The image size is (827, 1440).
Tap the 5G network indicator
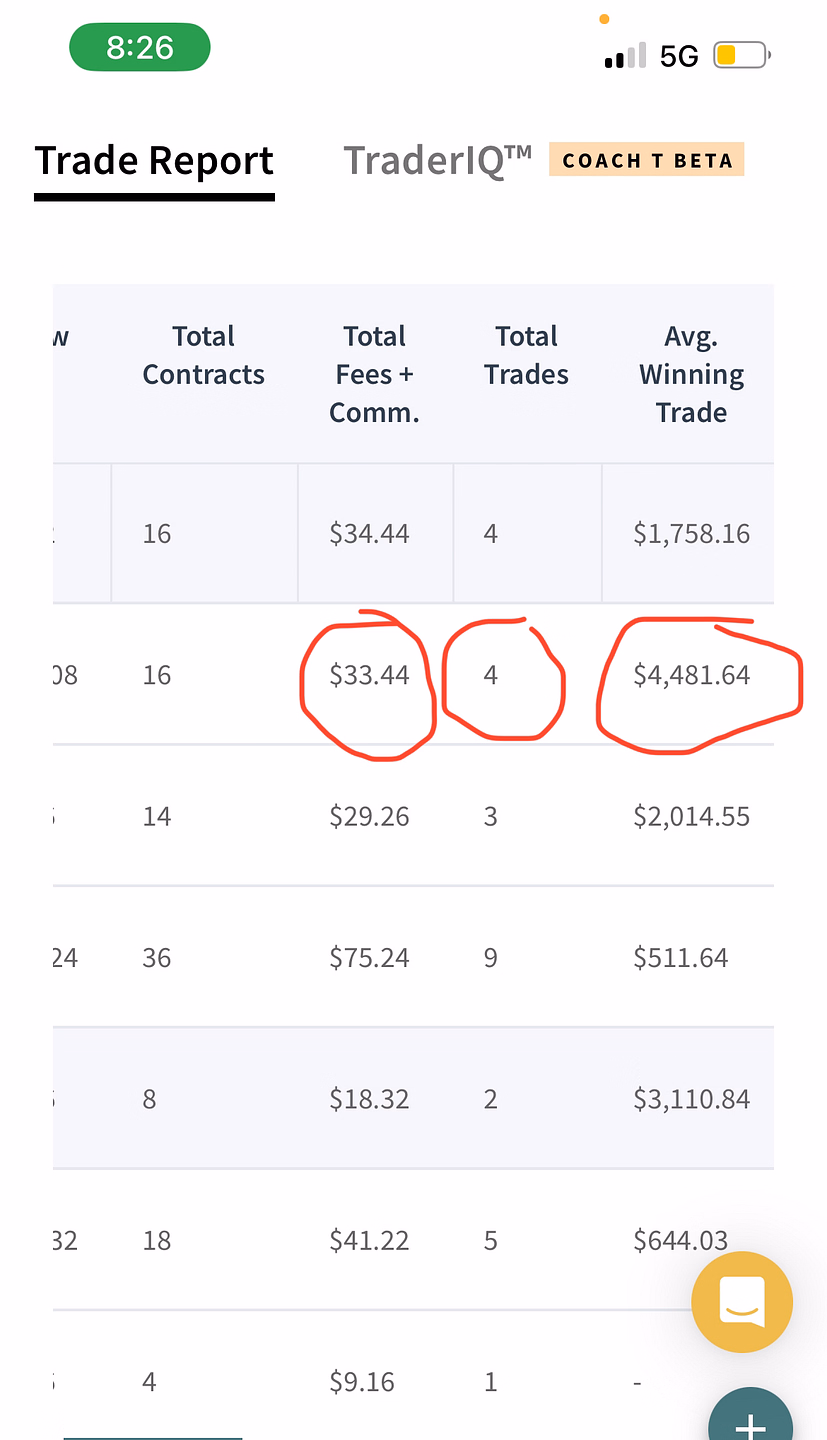click(x=679, y=56)
